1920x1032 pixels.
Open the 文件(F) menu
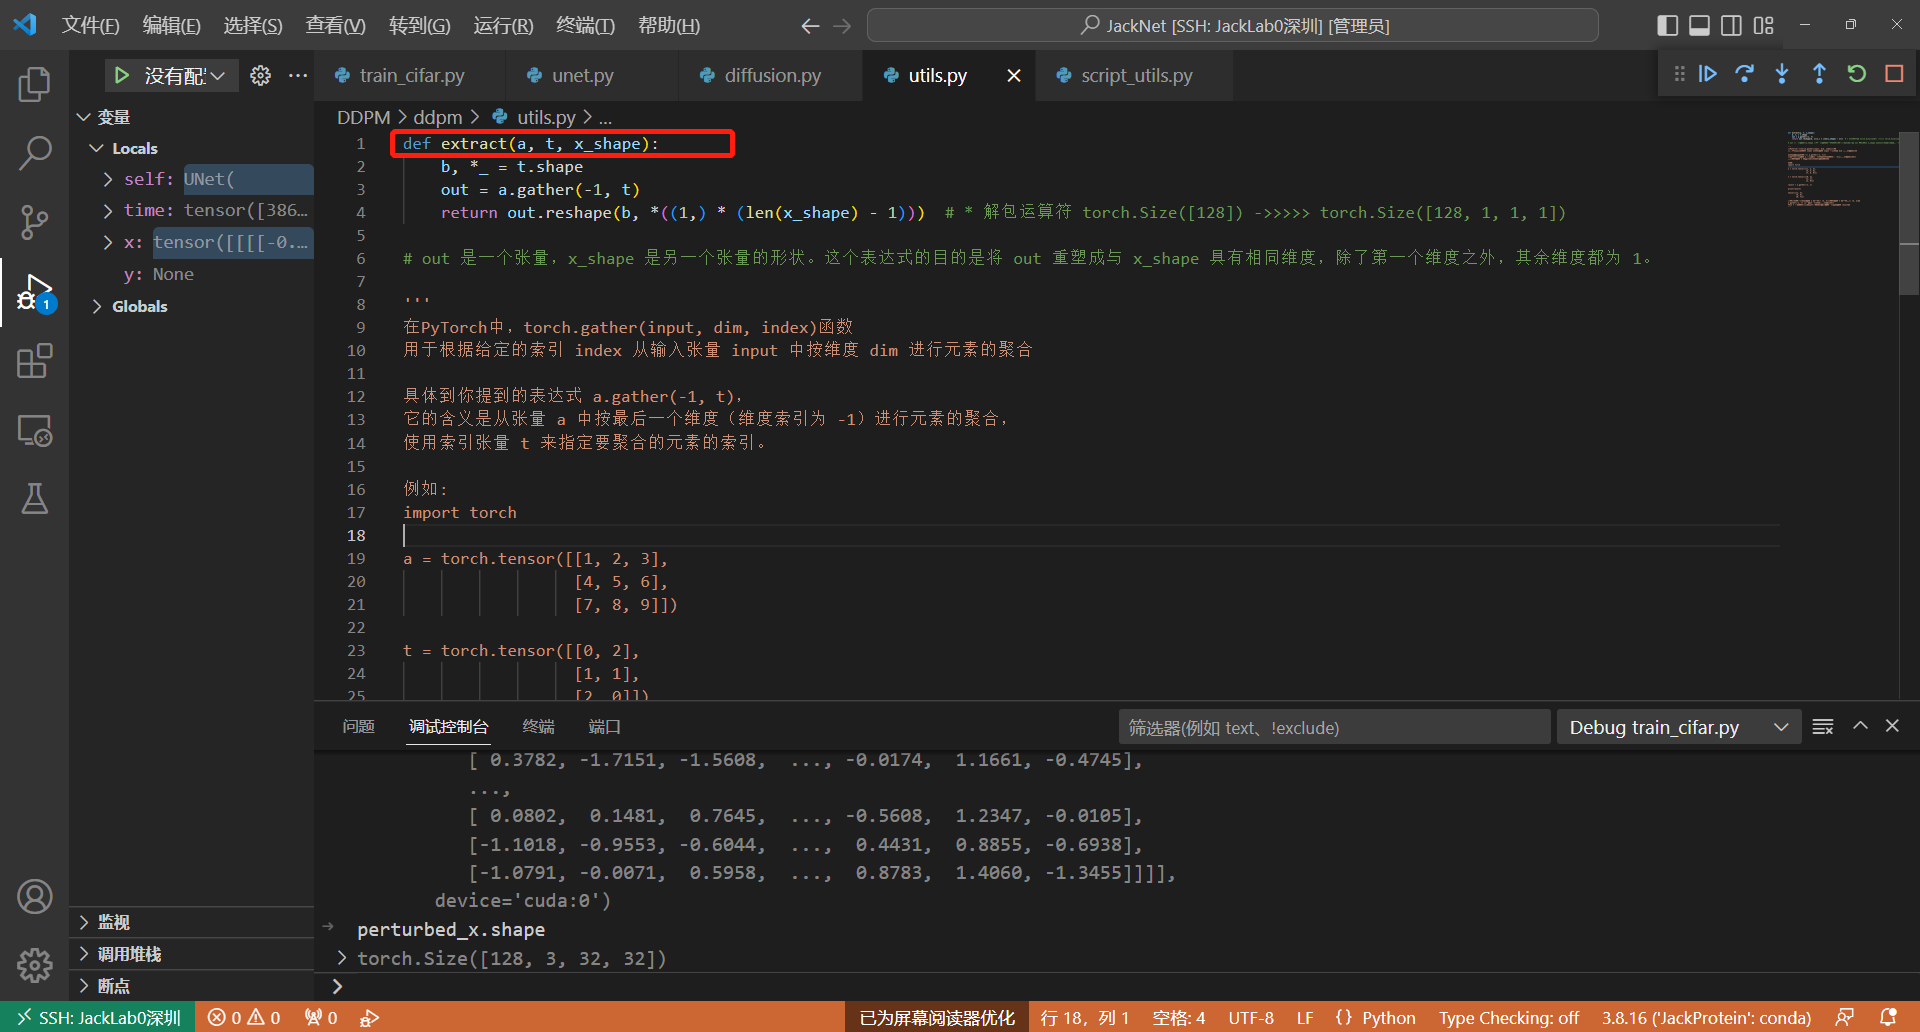click(91, 26)
